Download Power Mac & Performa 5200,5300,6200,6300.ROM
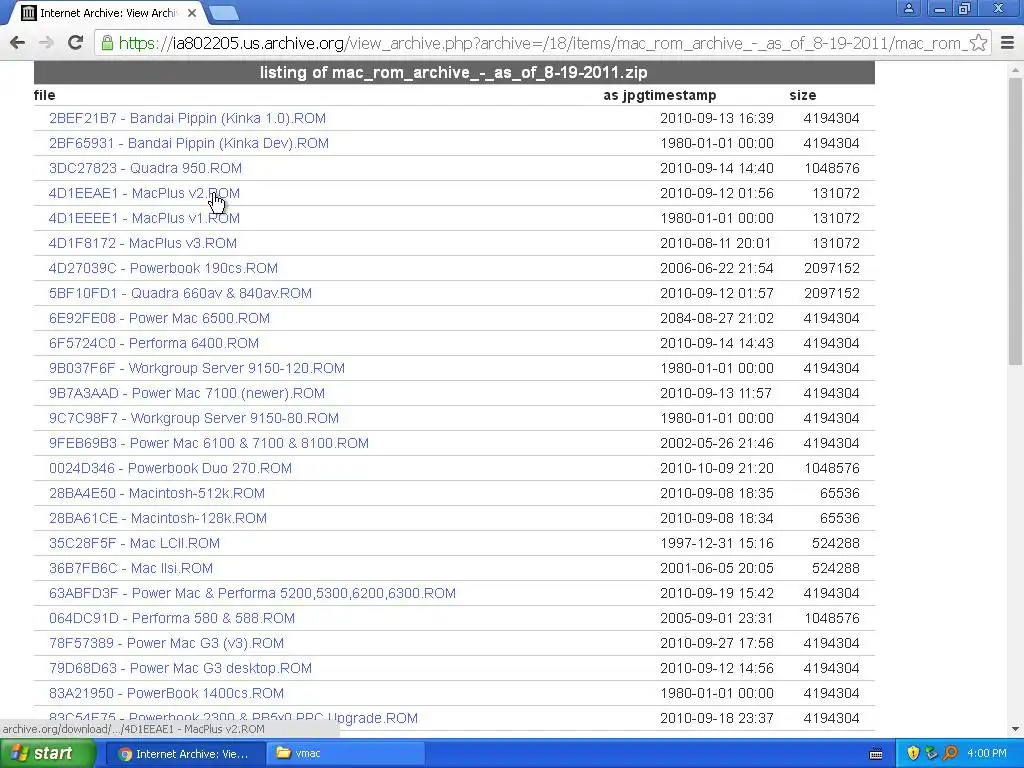1024x768 pixels. click(x=252, y=593)
